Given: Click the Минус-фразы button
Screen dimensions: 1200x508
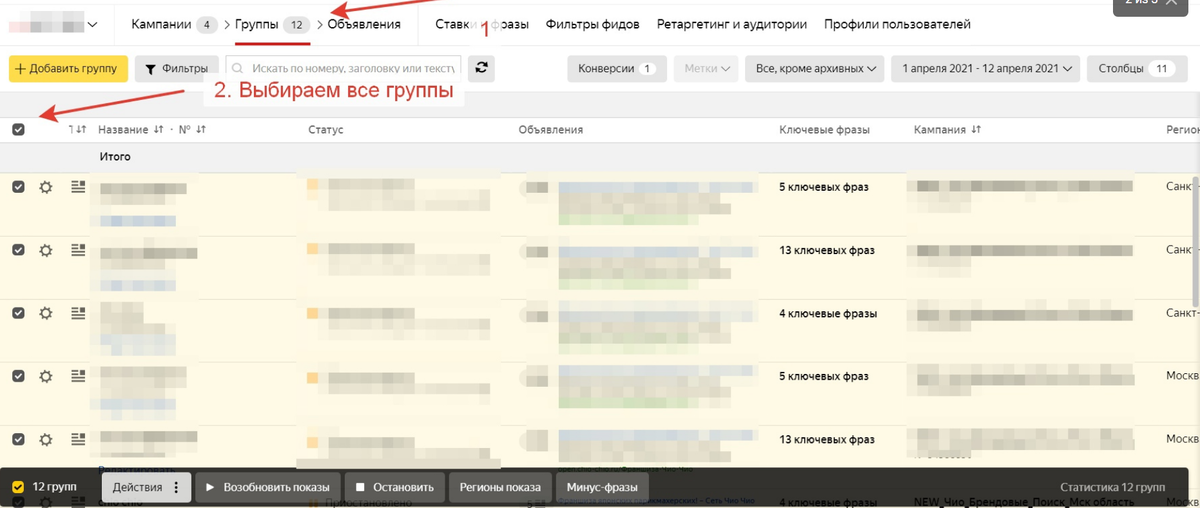Looking at the screenshot, I should tap(601, 487).
